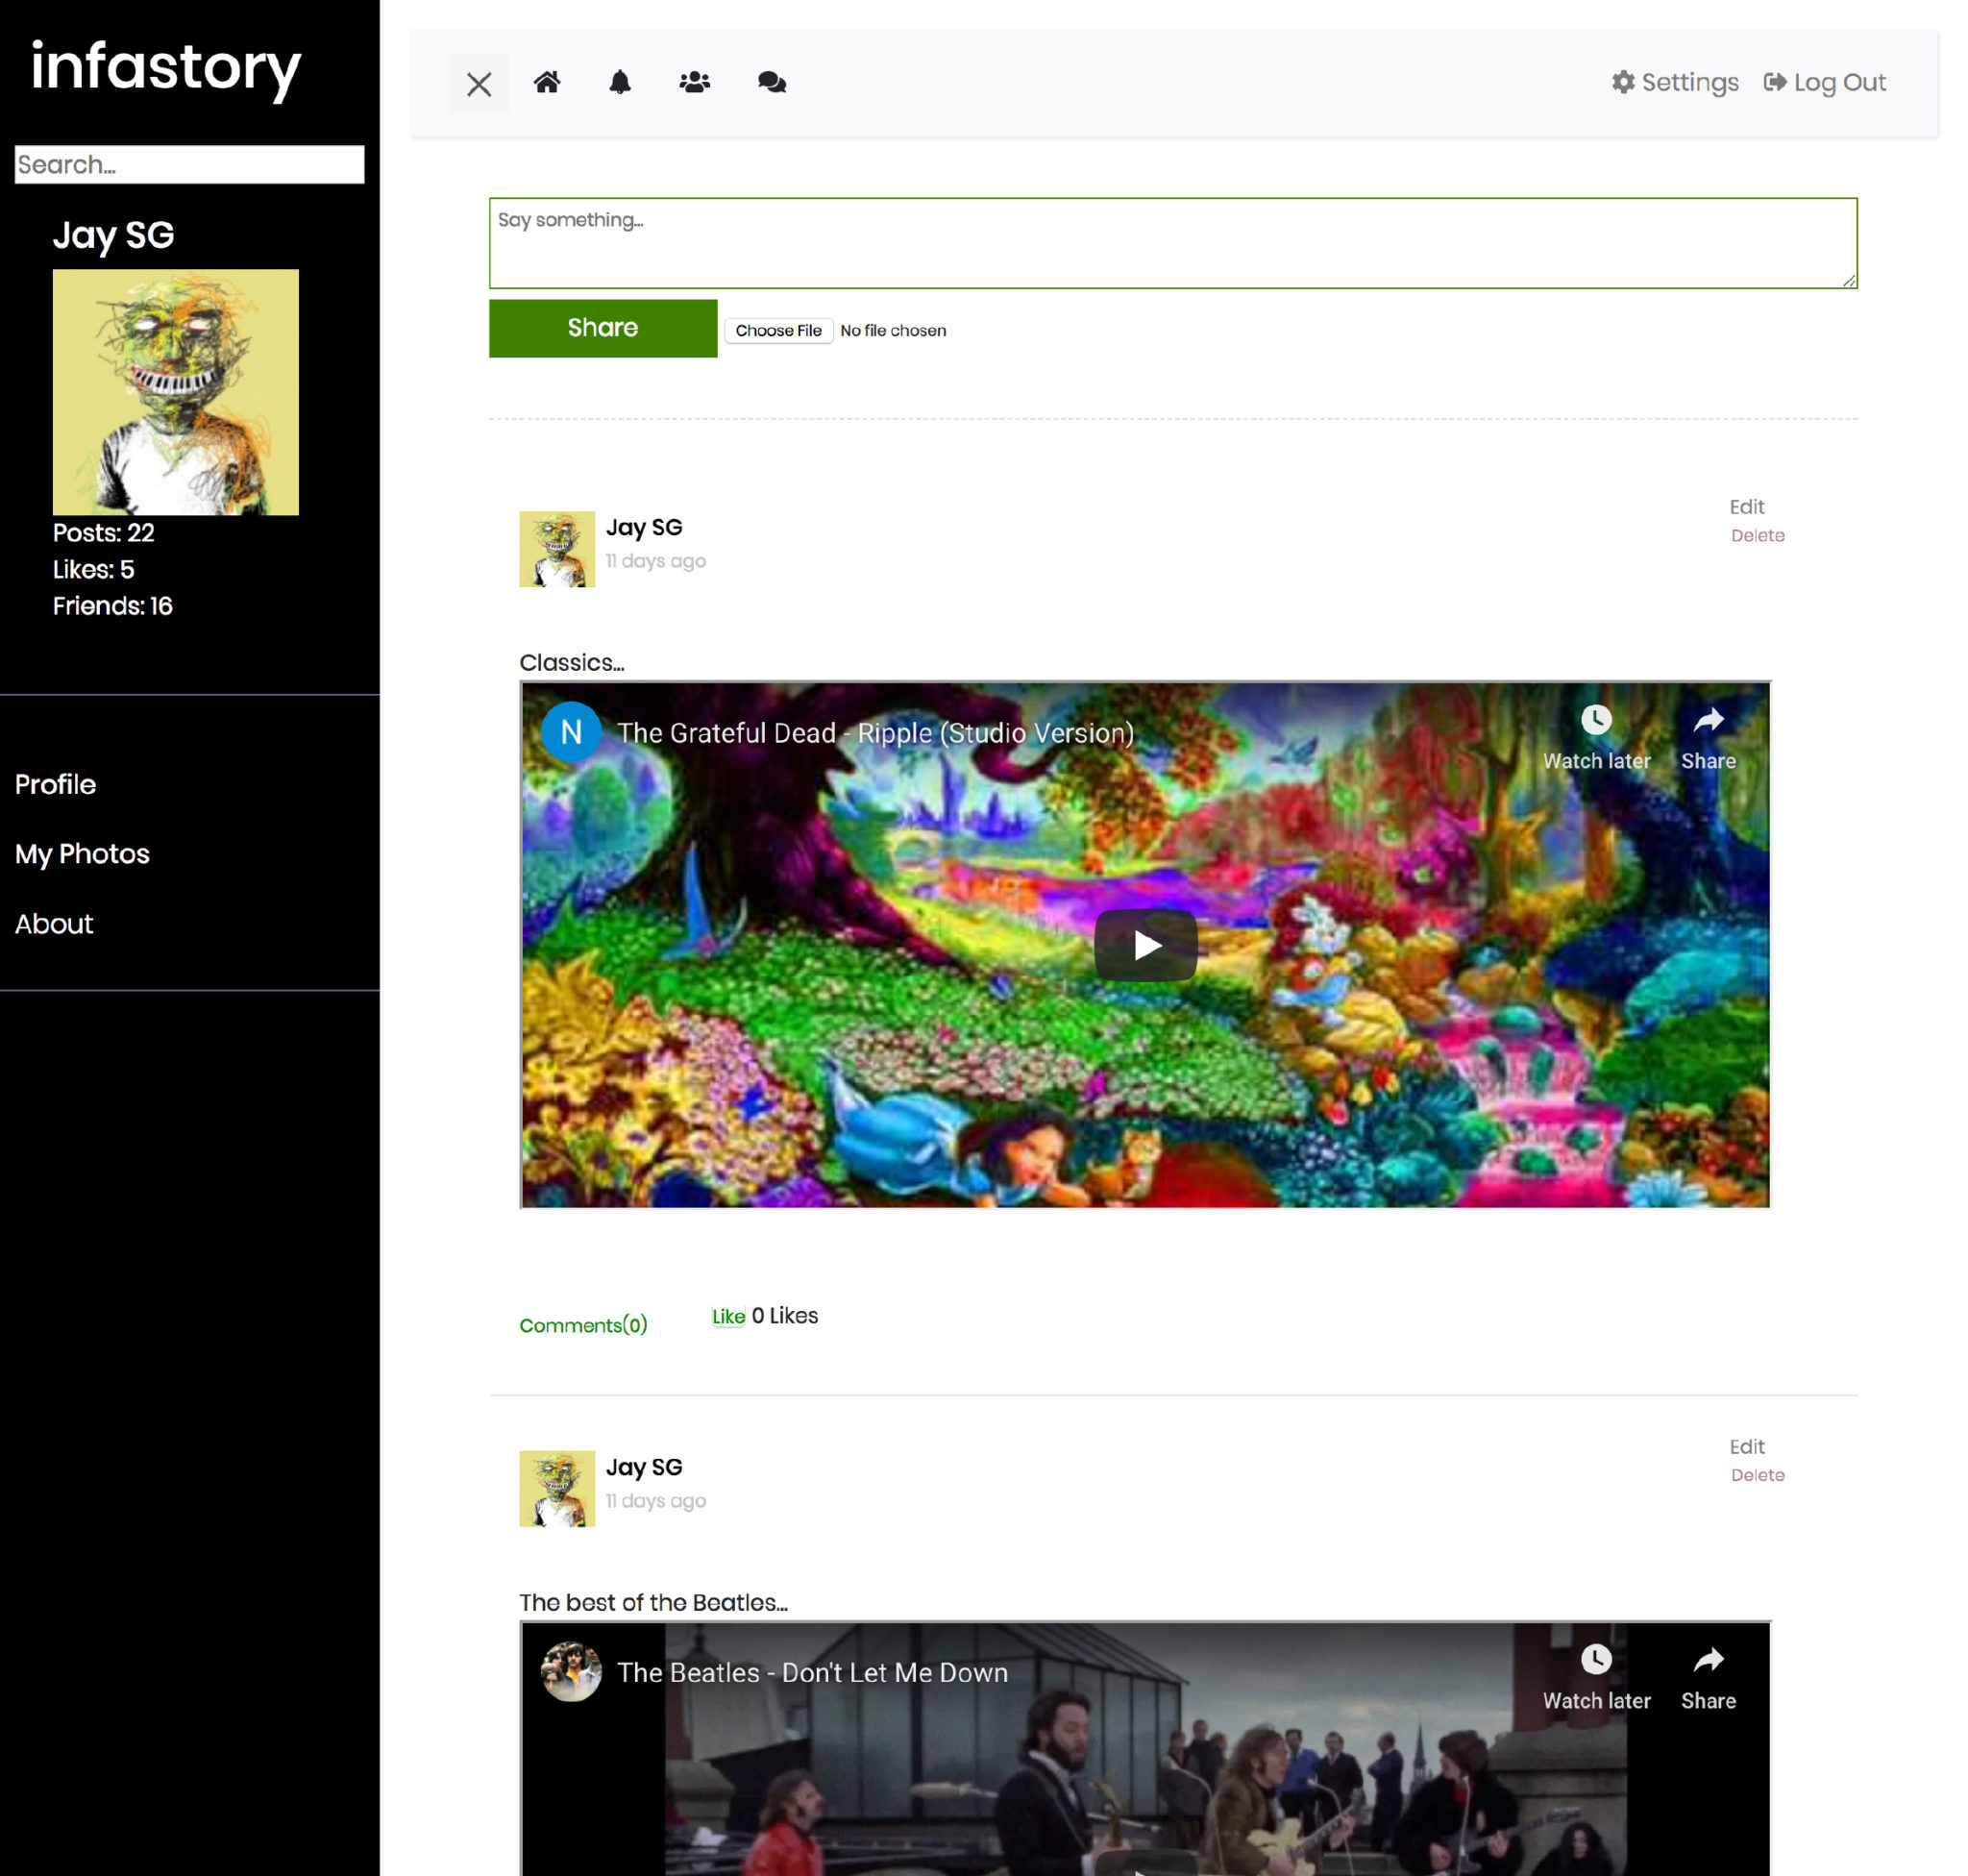Click Watch later on Beatles video
Screen dimensions: 1968x1876
[1596, 1676]
